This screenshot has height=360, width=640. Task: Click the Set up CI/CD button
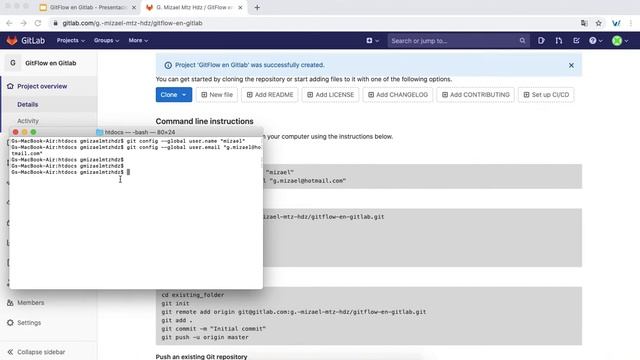546,95
